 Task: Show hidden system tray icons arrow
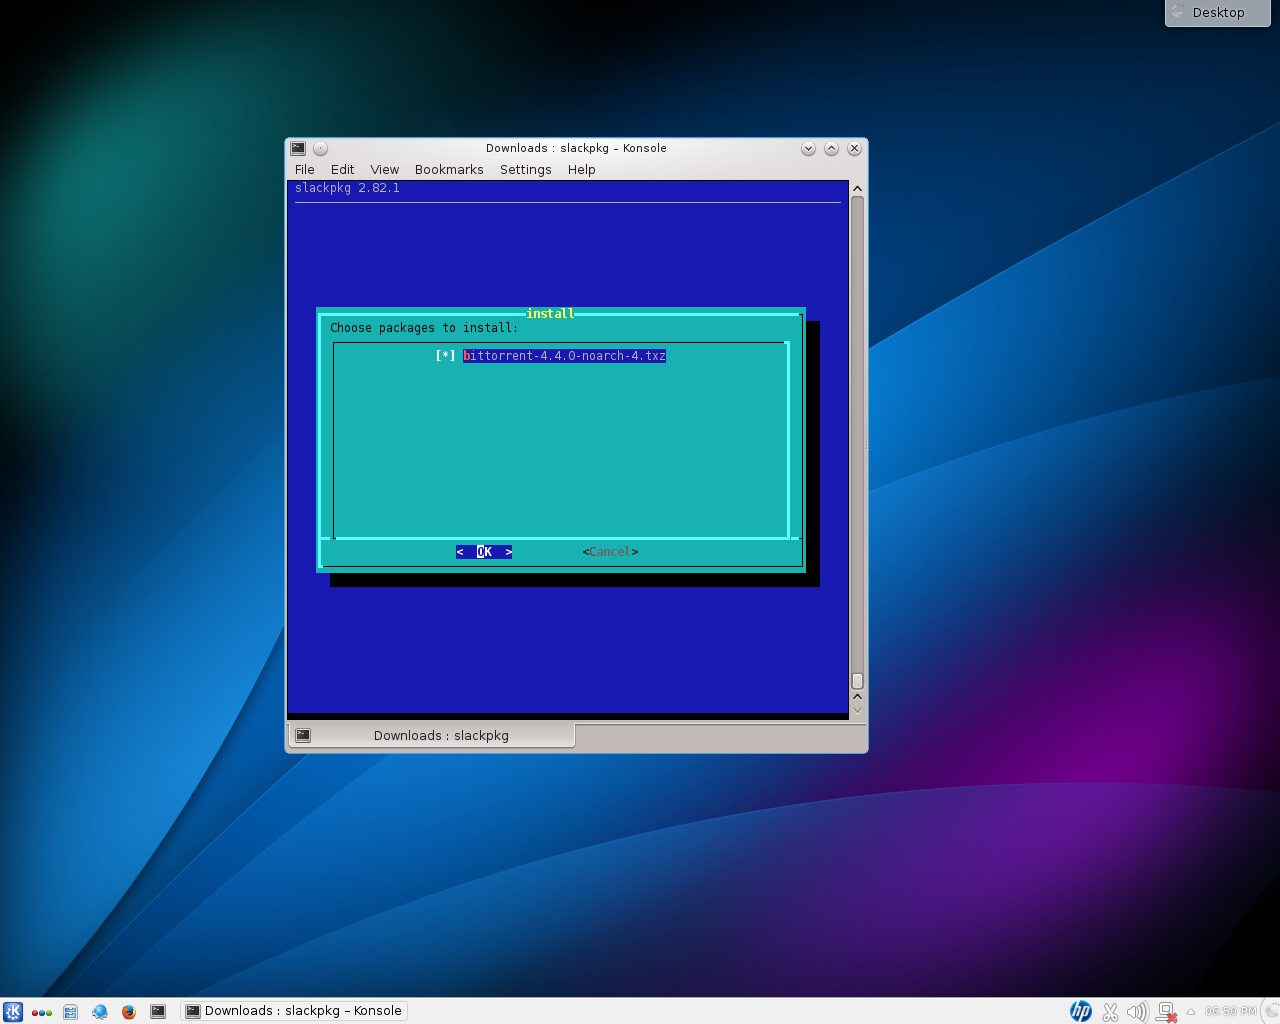click(x=1191, y=1012)
